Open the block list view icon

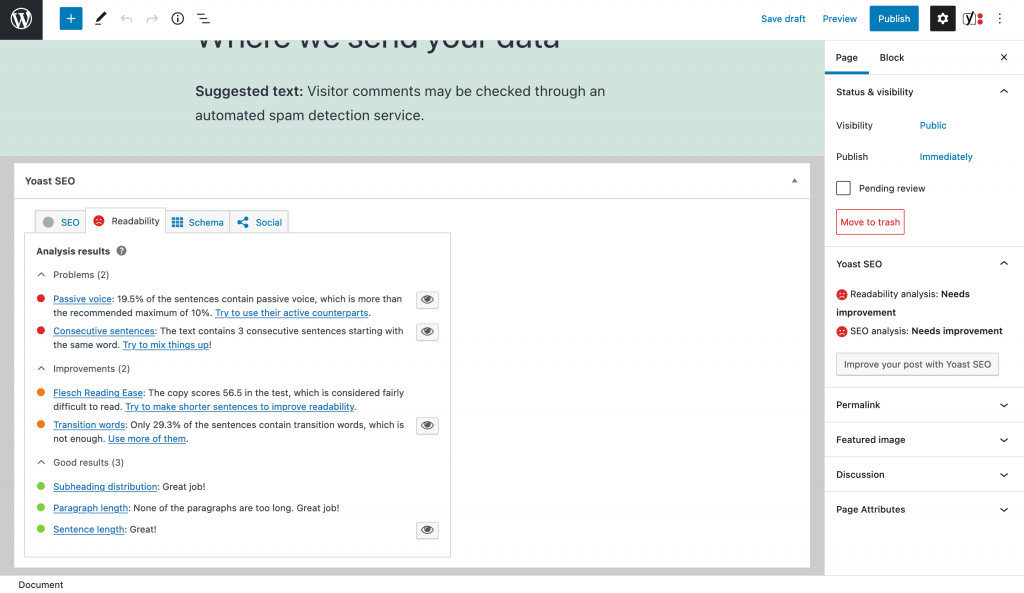tap(203, 19)
